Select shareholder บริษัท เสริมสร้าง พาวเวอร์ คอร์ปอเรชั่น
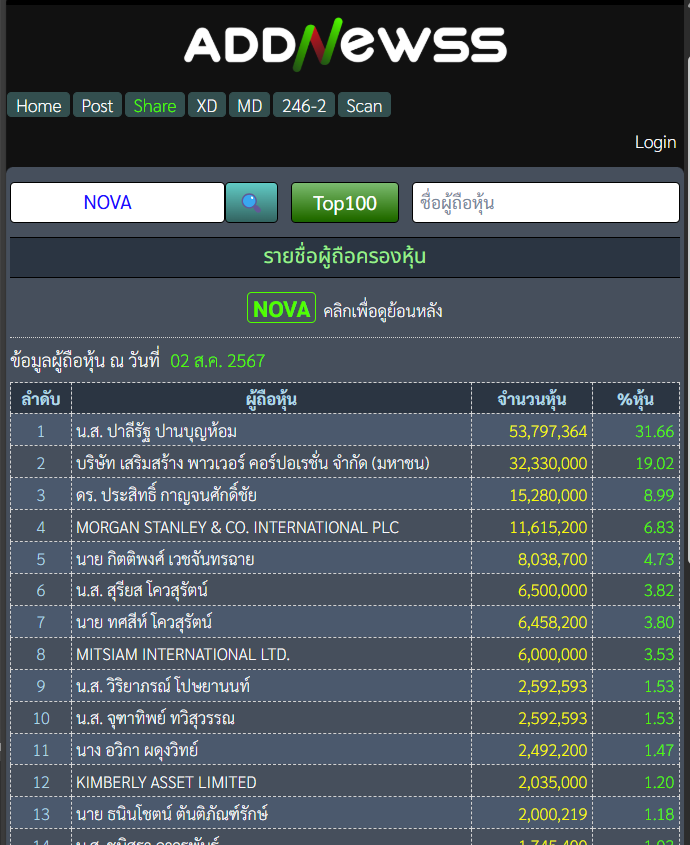 coord(253,463)
